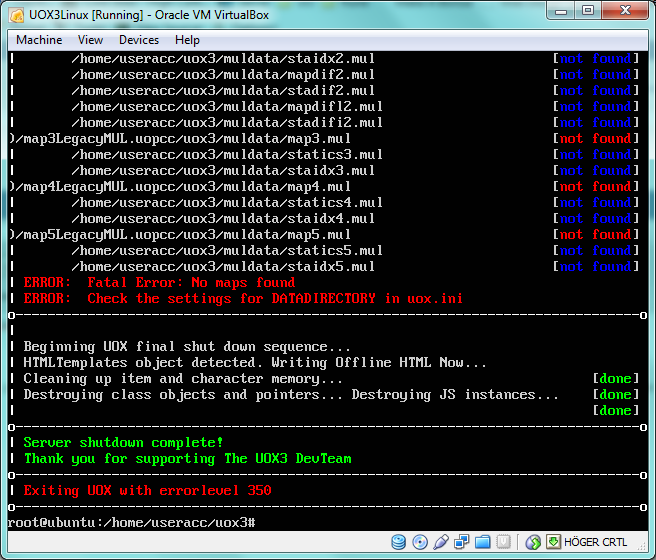Open the shared folders status icon
656x560 pixels.
482,542
